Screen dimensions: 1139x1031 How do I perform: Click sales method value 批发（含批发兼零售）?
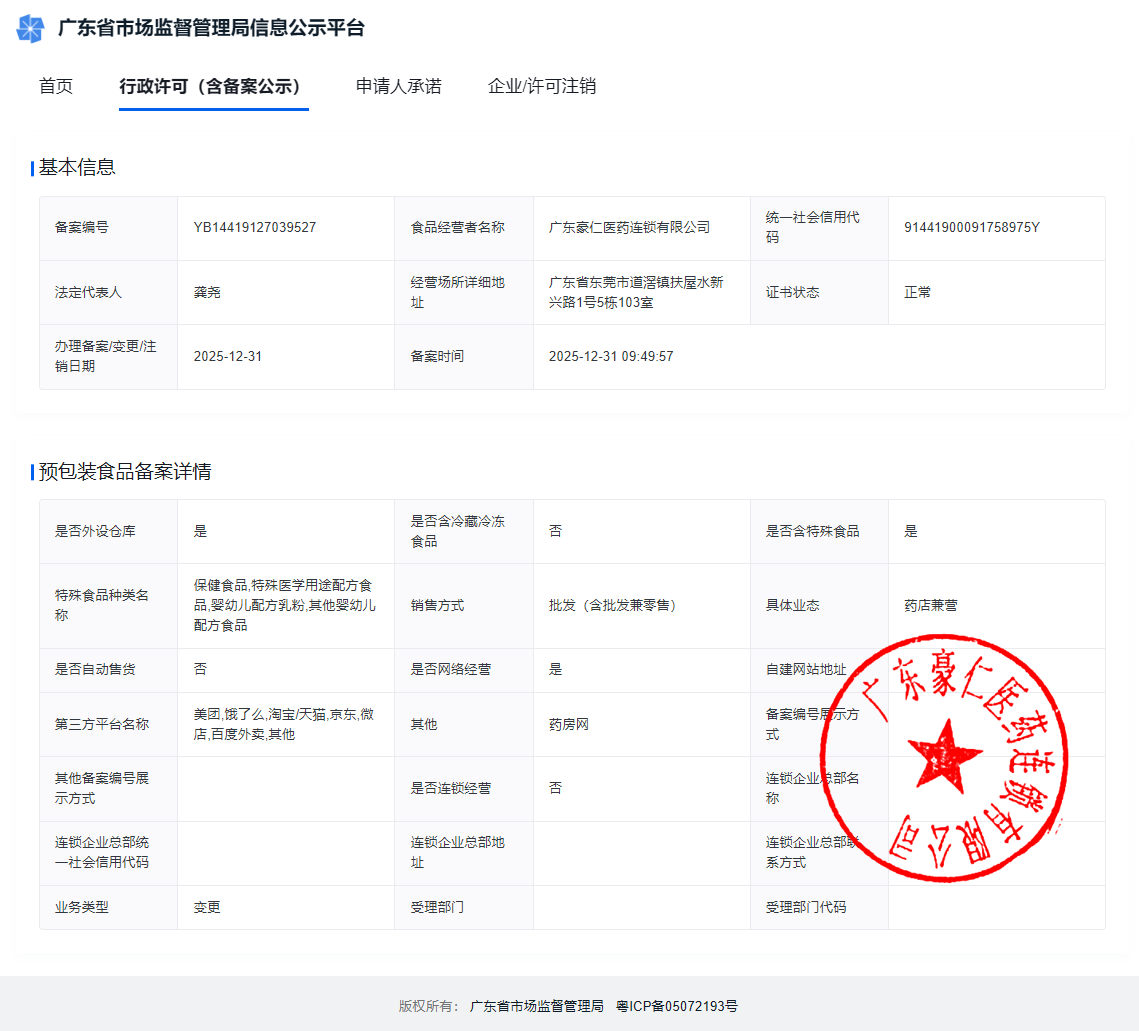[612, 605]
